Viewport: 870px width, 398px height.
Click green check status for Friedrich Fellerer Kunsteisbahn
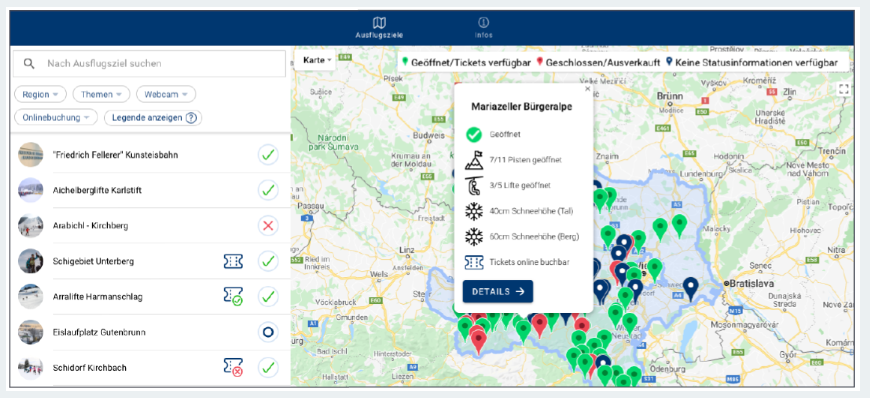tap(269, 155)
